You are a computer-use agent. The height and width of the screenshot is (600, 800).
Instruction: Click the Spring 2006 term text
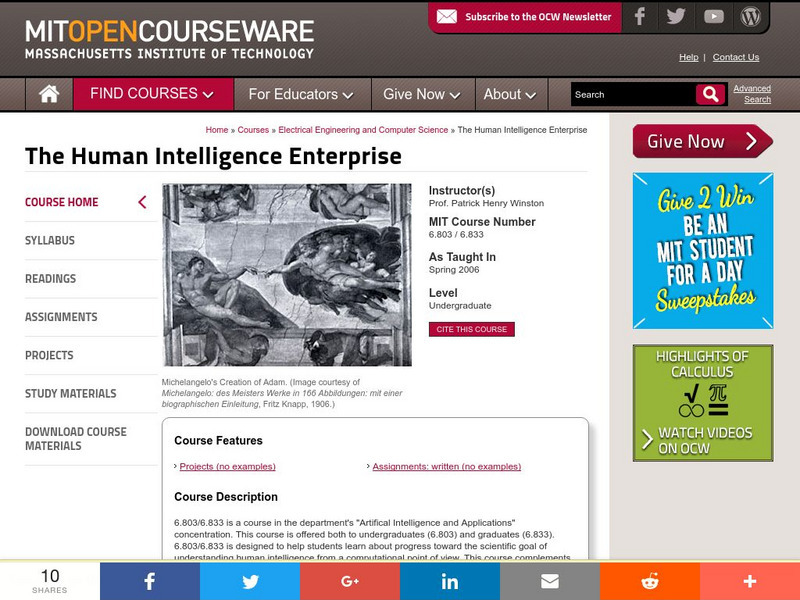point(454,269)
